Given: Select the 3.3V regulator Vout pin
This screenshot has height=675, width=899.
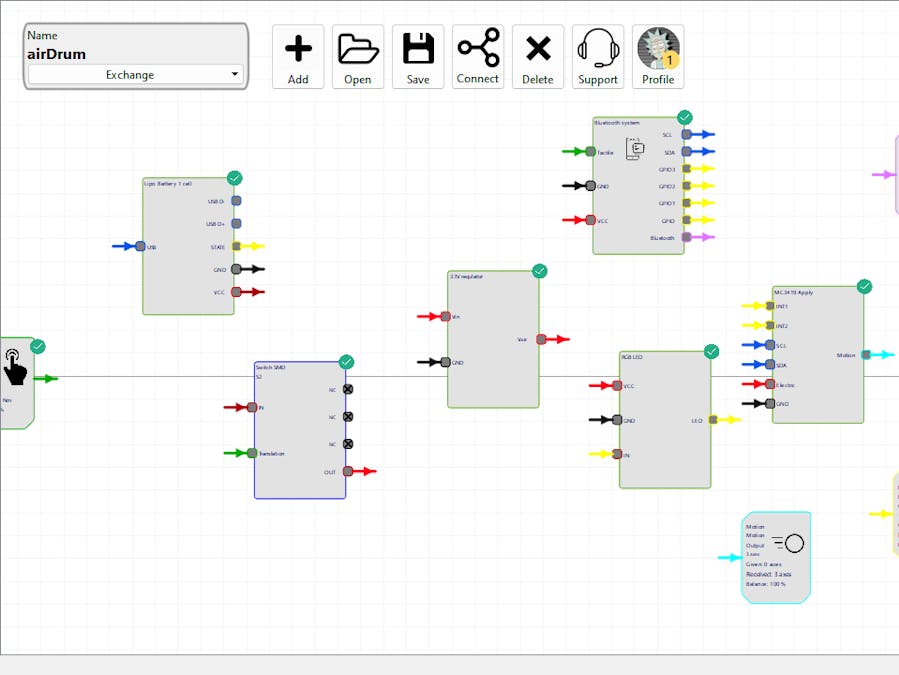Looking at the screenshot, I should 541,339.
